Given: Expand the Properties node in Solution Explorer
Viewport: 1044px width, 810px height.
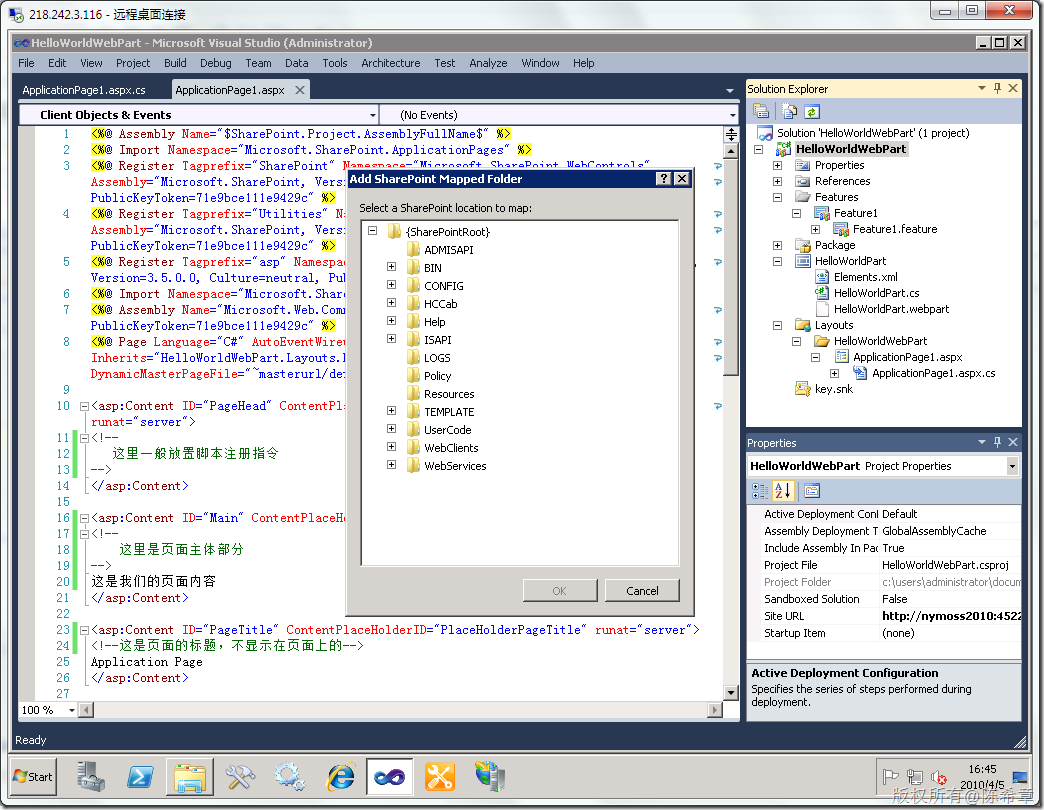Looking at the screenshot, I should 777,164.
